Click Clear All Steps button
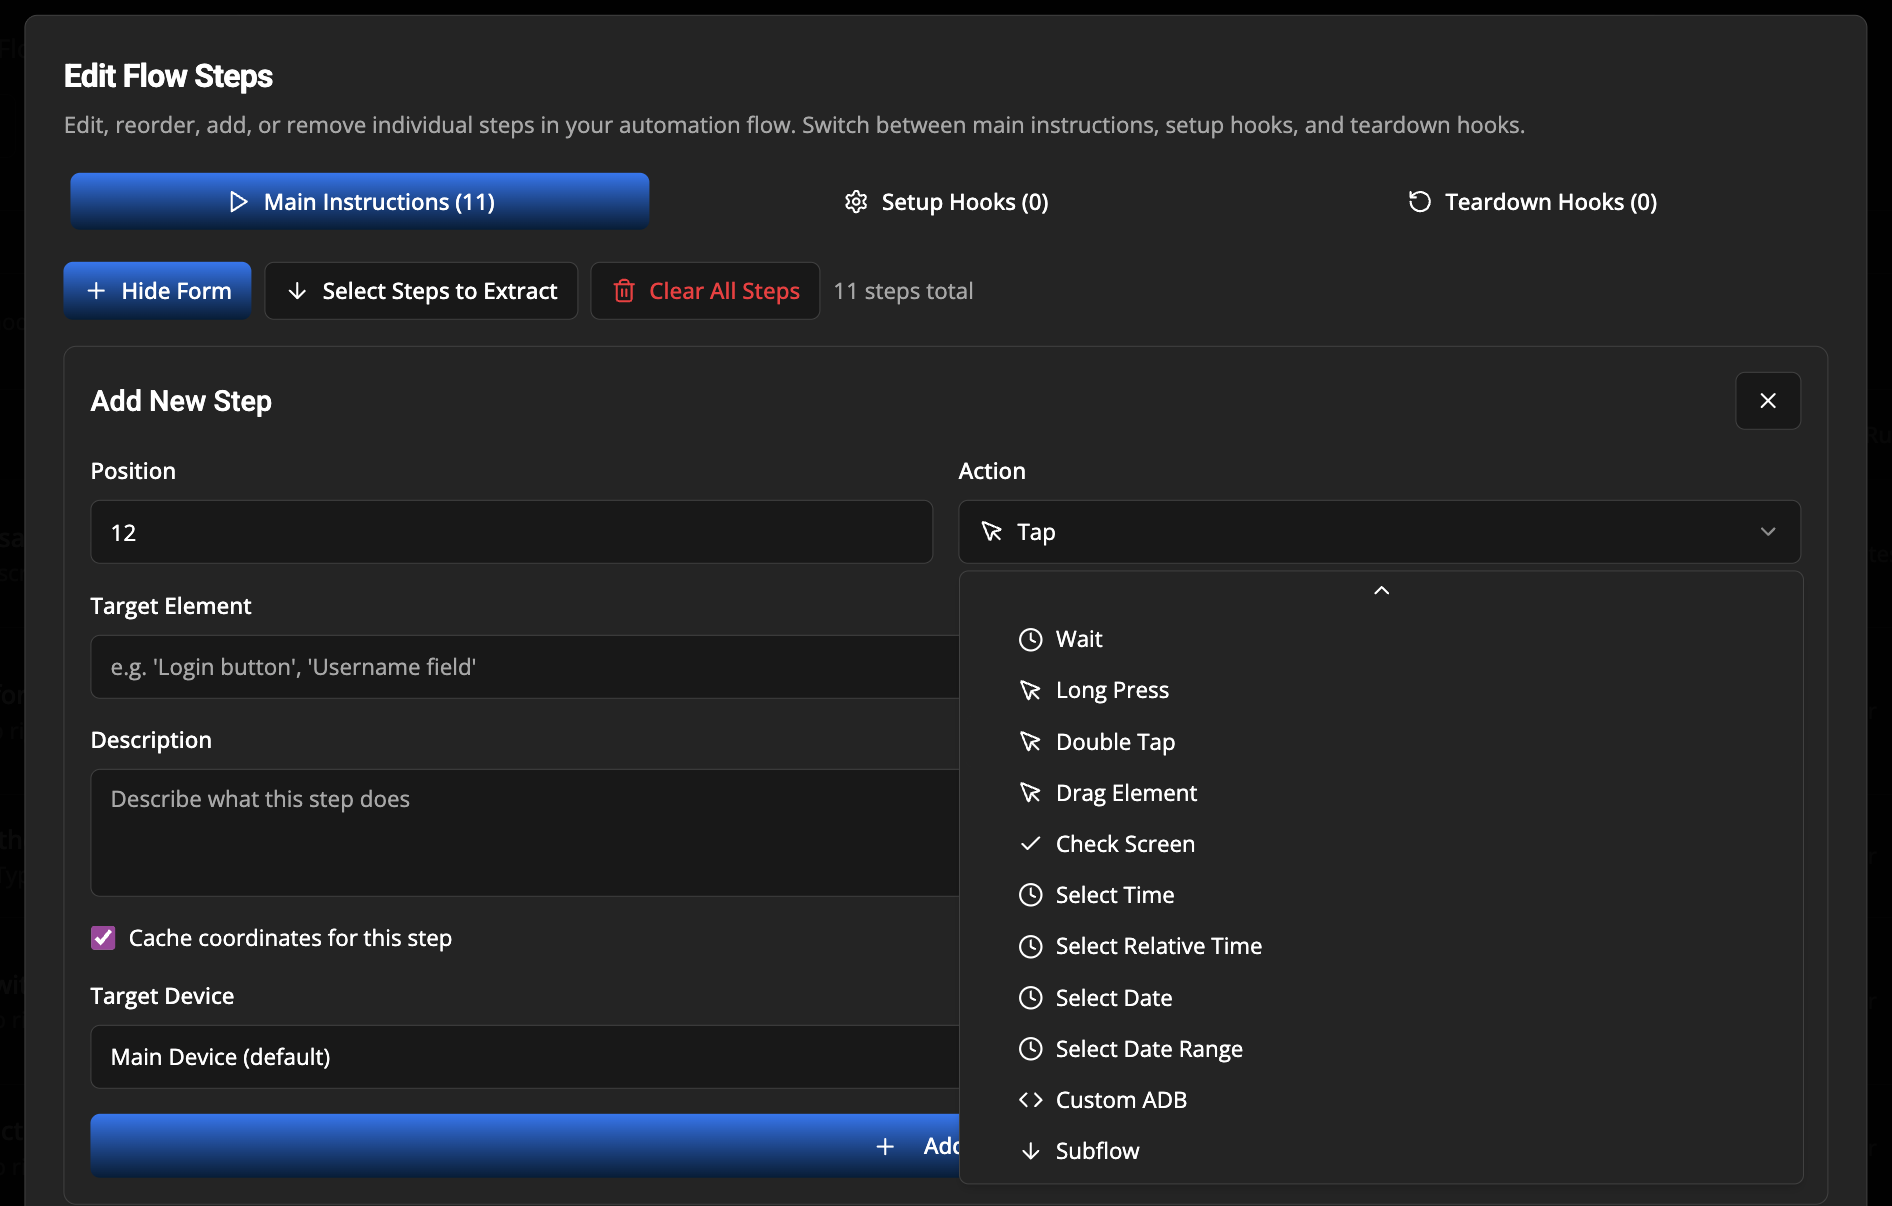The width and height of the screenshot is (1892, 1206). click(705, 291)
